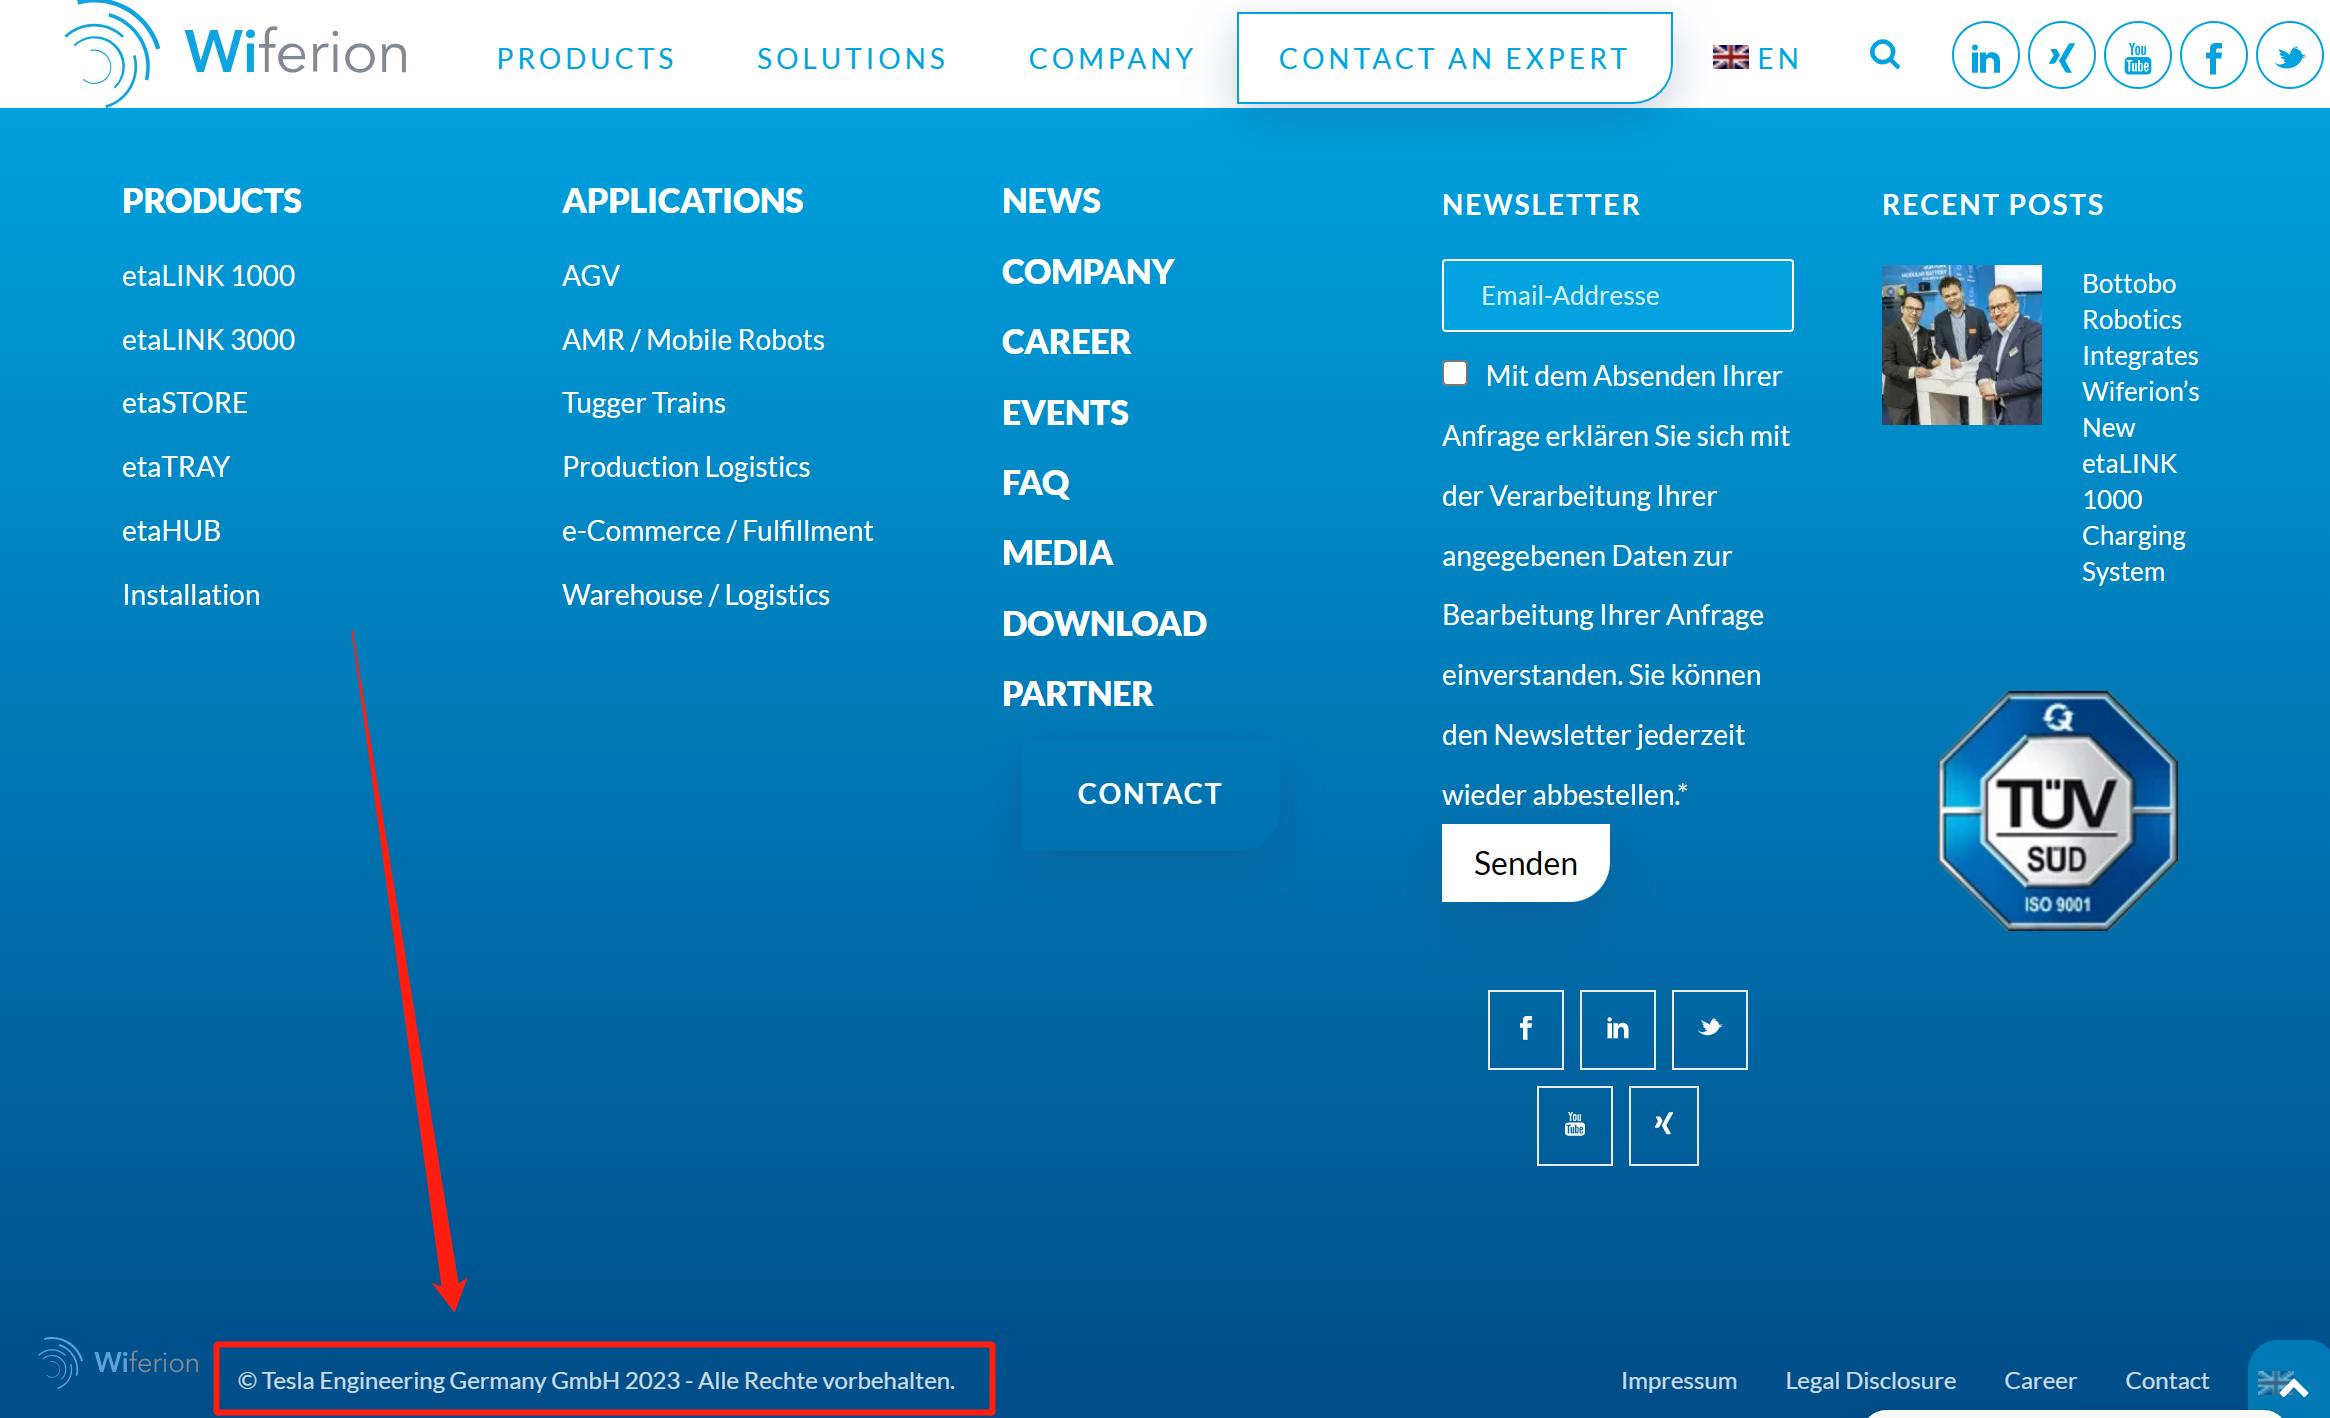
Task: Open PARTNER footer link
Action: tap(1077, 694)
